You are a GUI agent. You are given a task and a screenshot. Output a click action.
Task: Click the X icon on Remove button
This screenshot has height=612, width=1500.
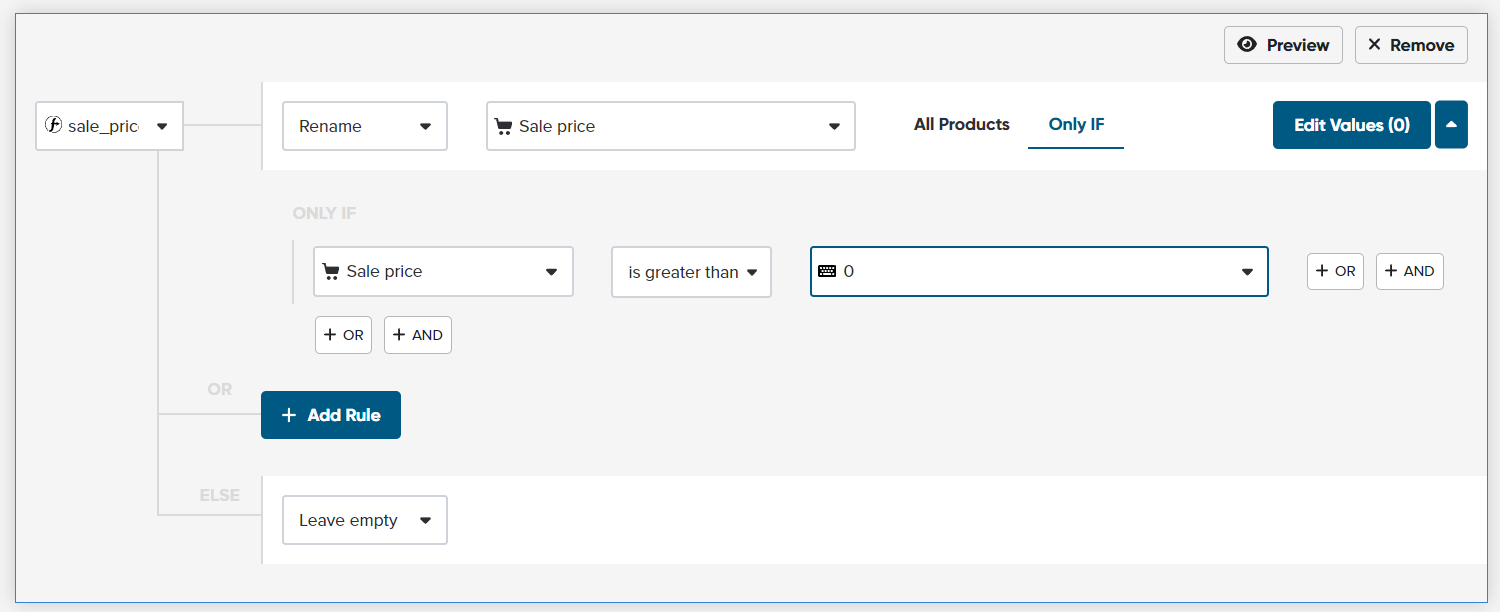coord(1374,45)
